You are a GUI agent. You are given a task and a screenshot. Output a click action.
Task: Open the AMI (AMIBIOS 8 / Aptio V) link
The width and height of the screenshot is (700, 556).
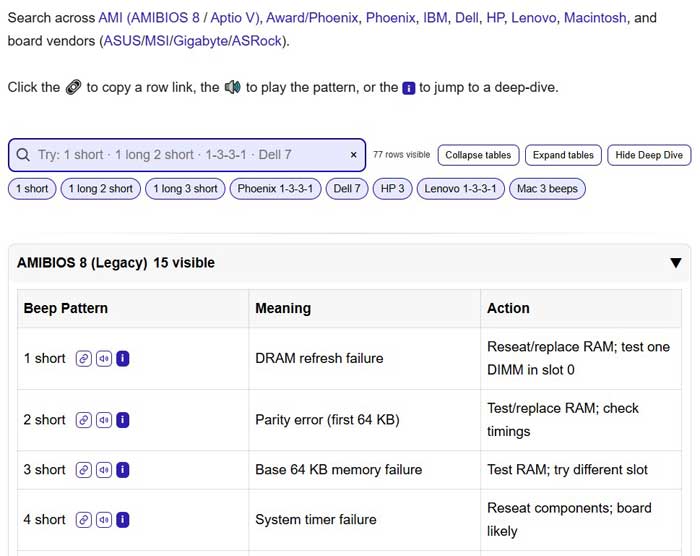179,18
